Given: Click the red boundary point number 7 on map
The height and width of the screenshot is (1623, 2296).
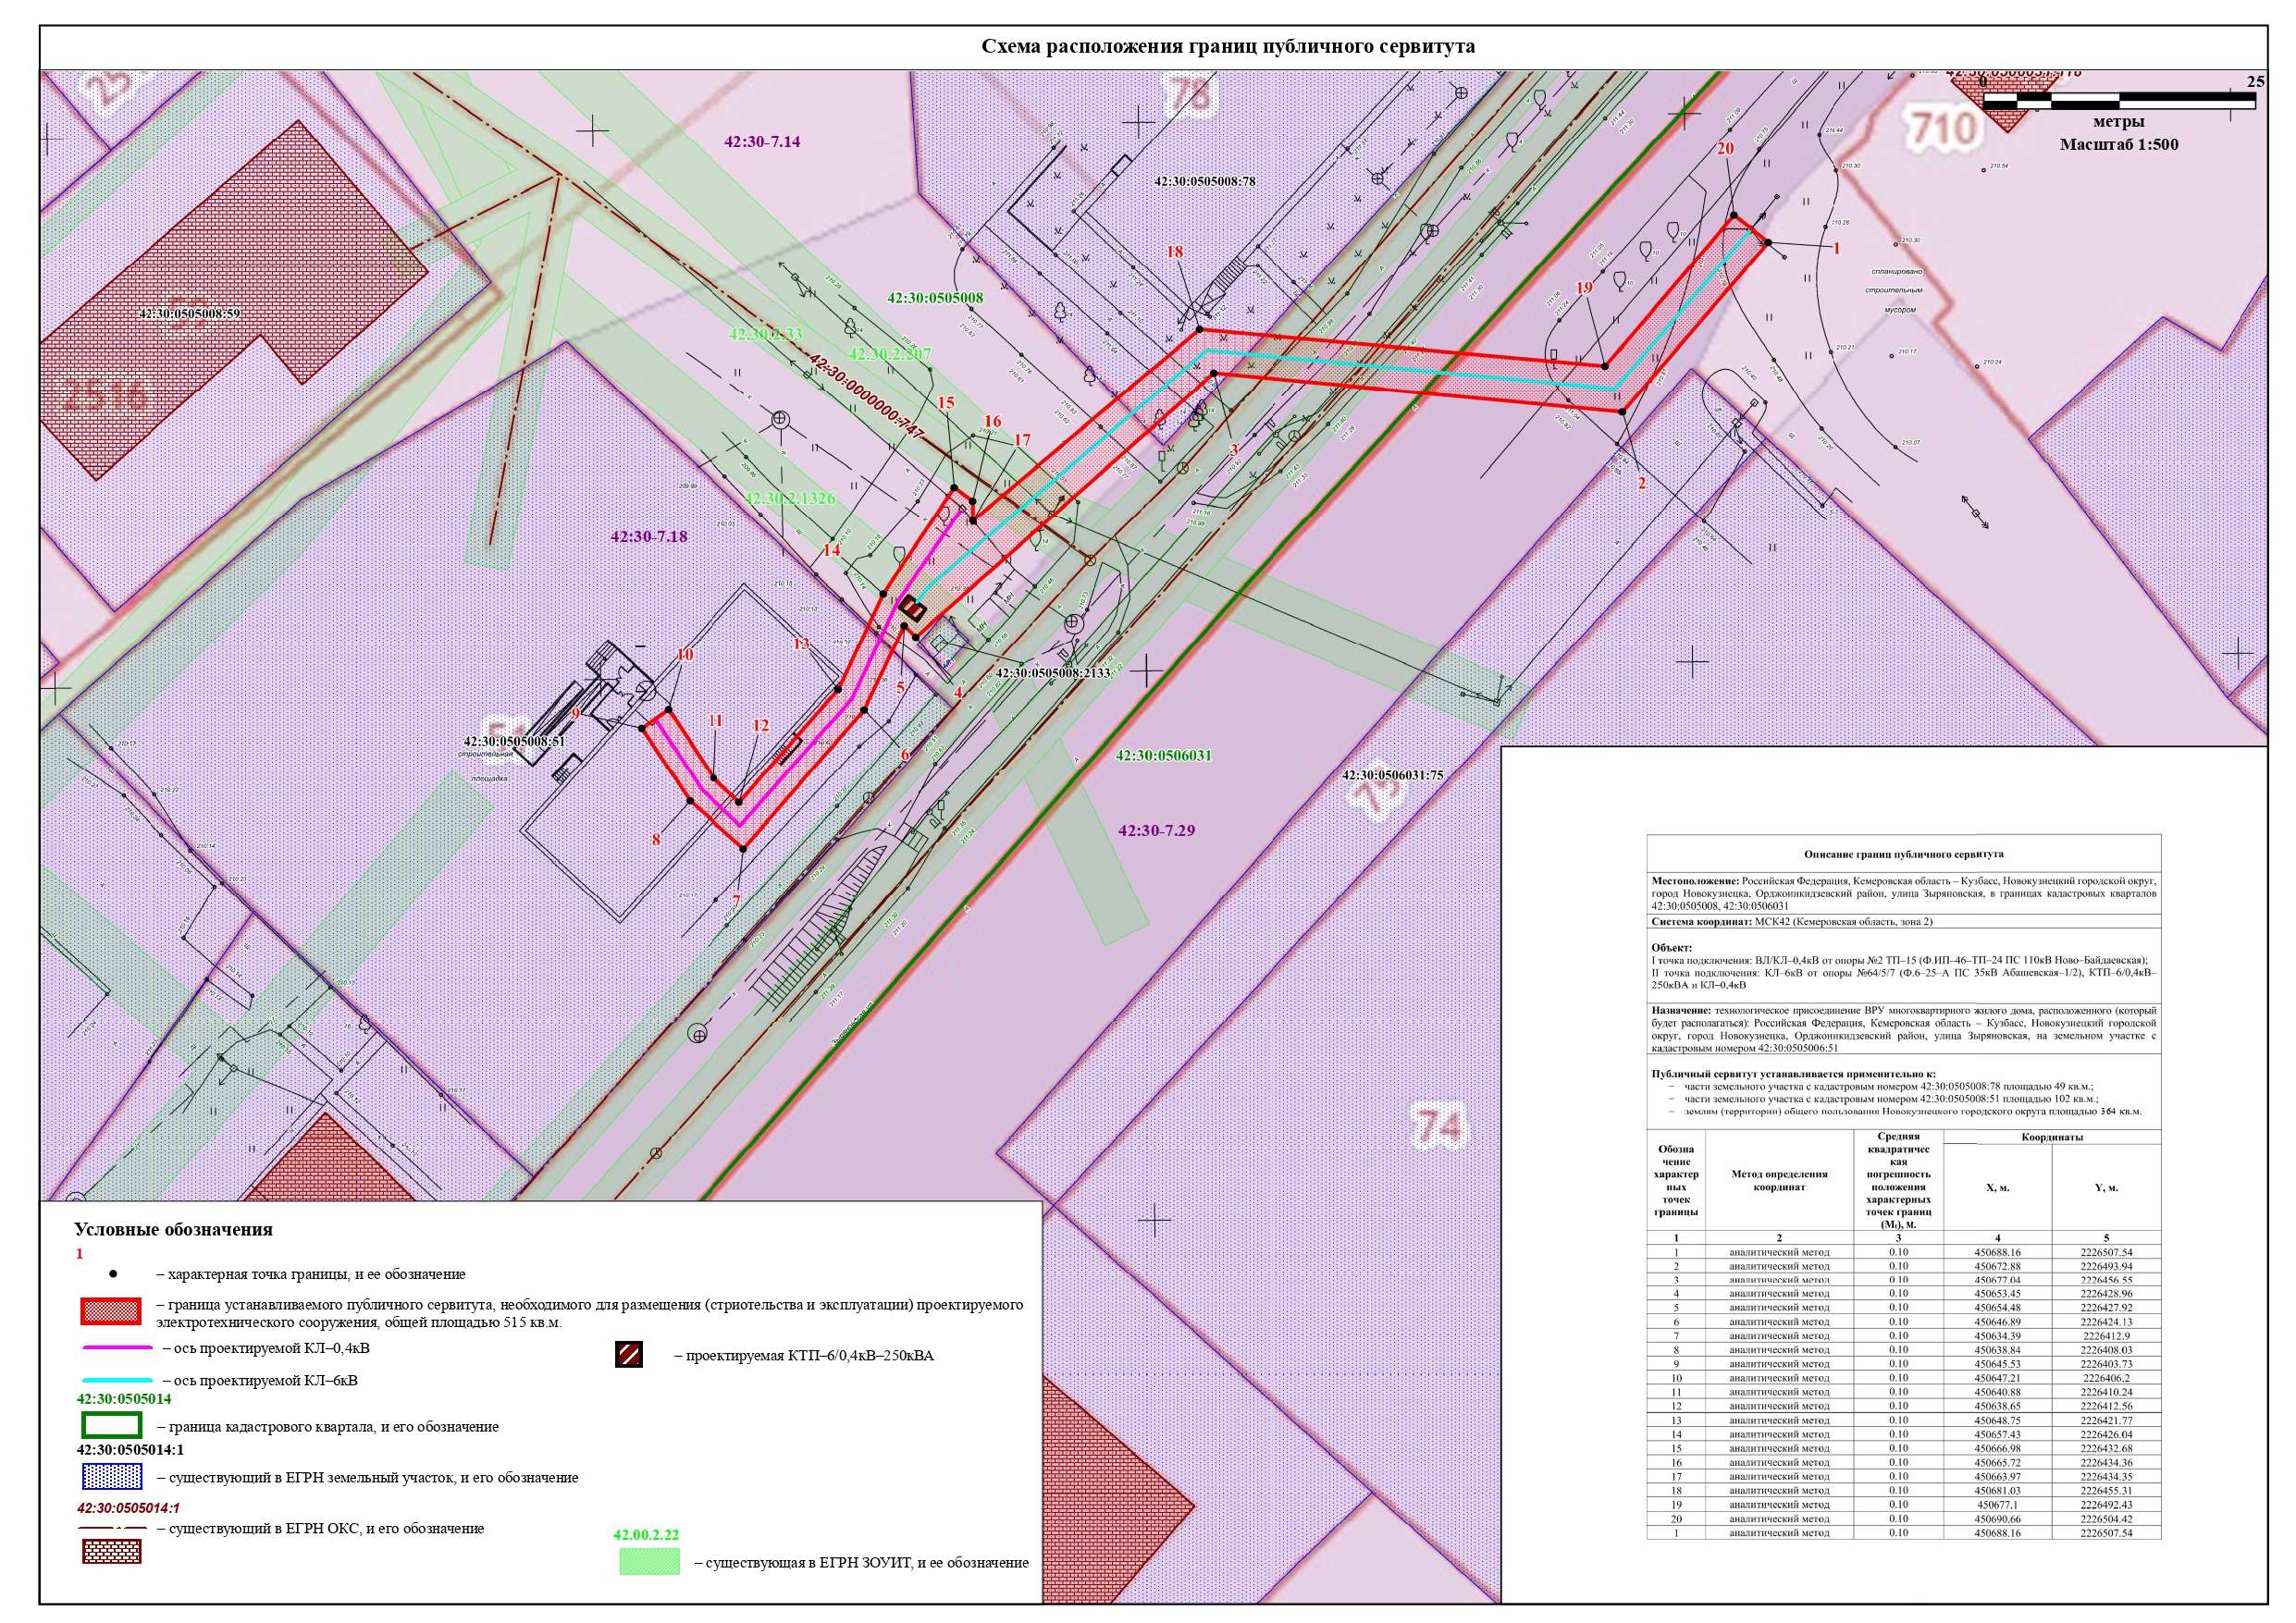Looking at the screenshot, I should click(737, 900).
